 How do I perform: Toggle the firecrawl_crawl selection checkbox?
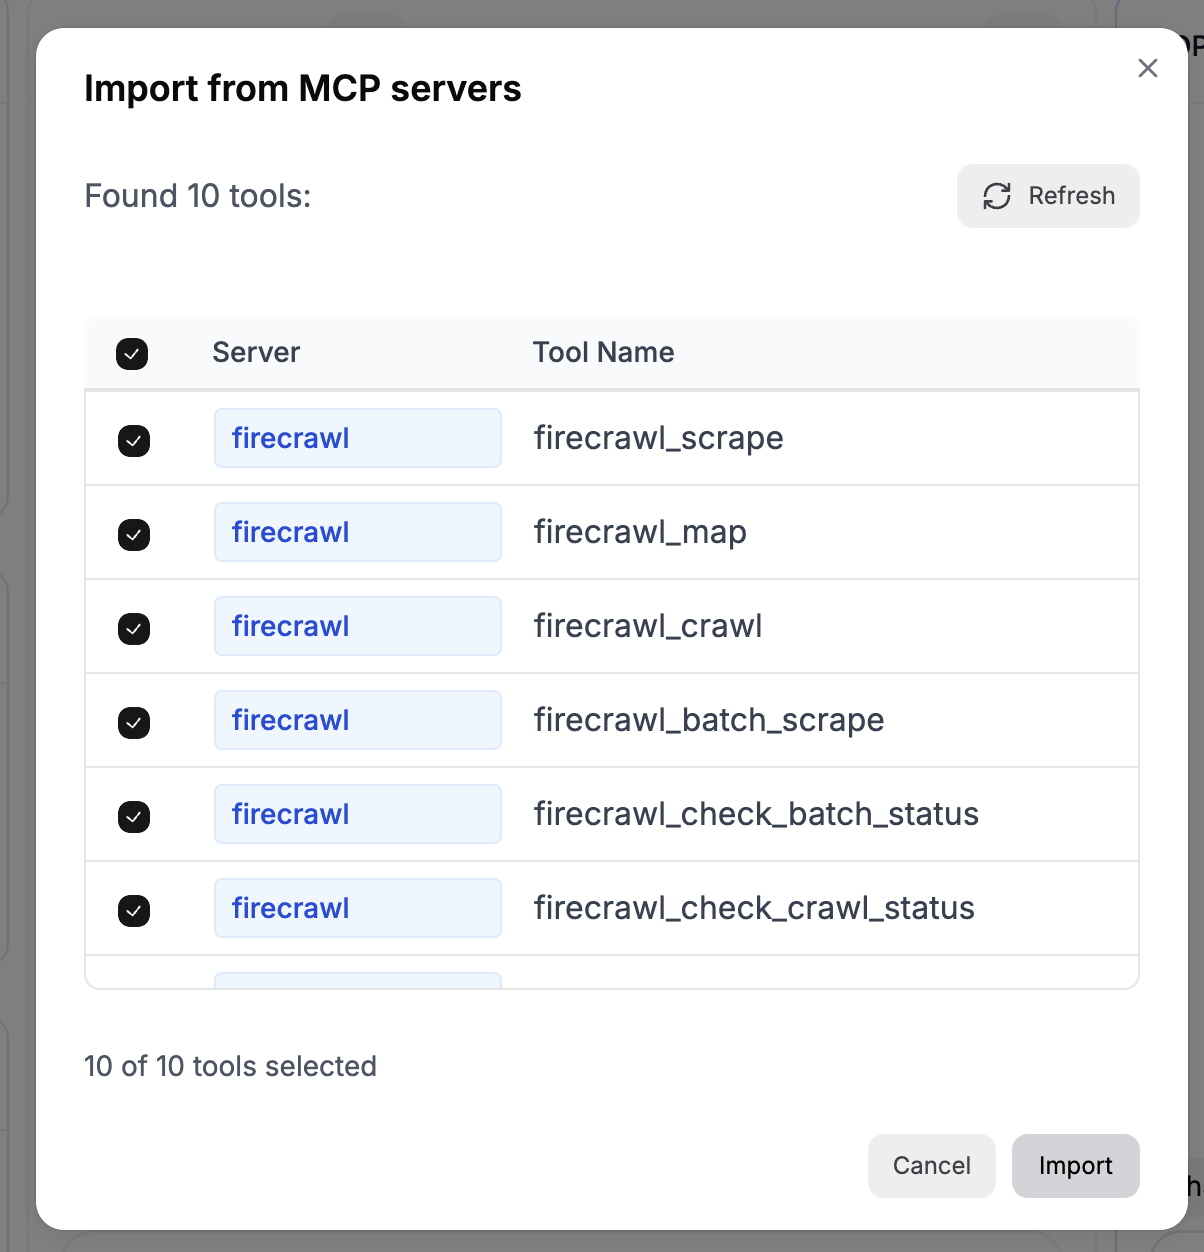coord(134,628)
